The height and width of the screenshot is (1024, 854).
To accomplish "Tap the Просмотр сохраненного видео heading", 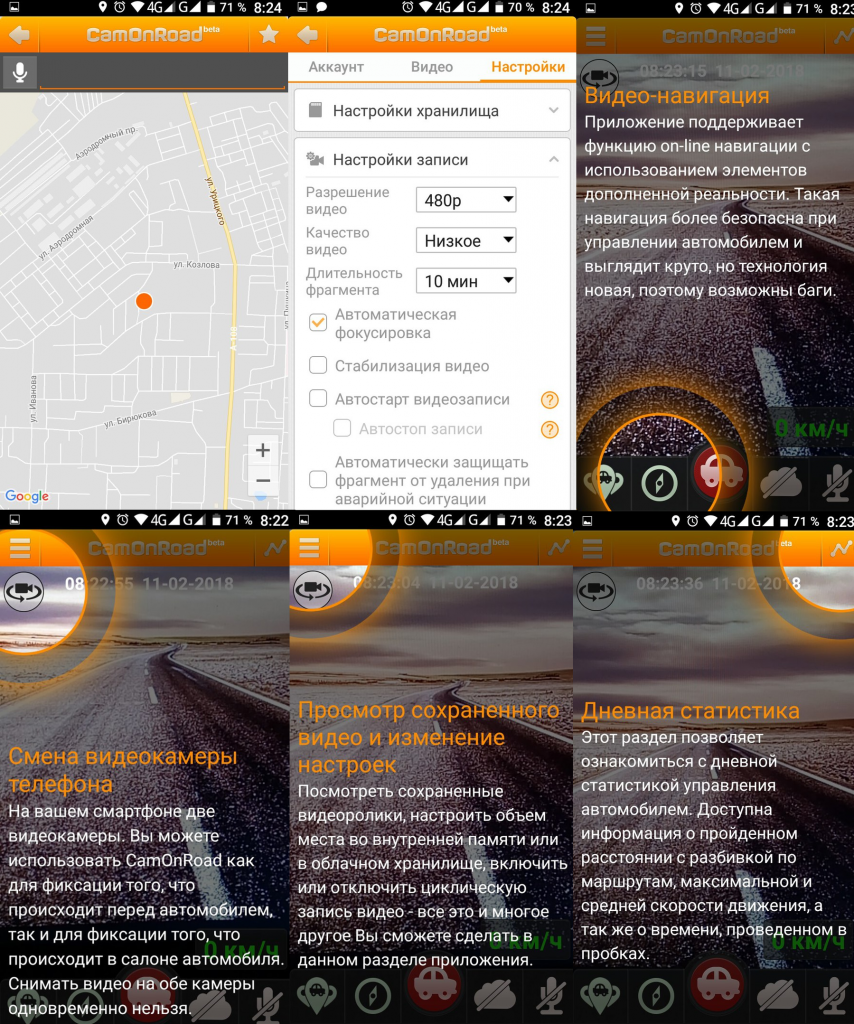I will point(428,737).
